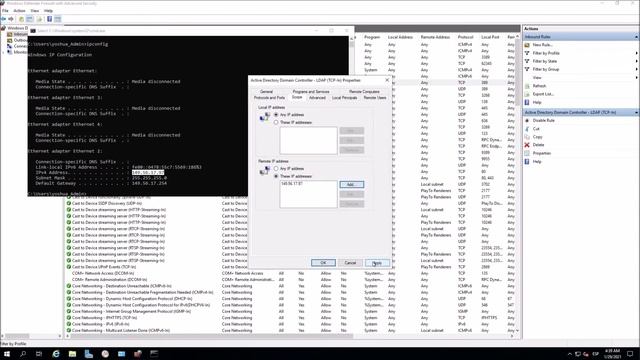Screen dimensions: 640x360
Task: Open the View menu
Action: tap(35, 11)
